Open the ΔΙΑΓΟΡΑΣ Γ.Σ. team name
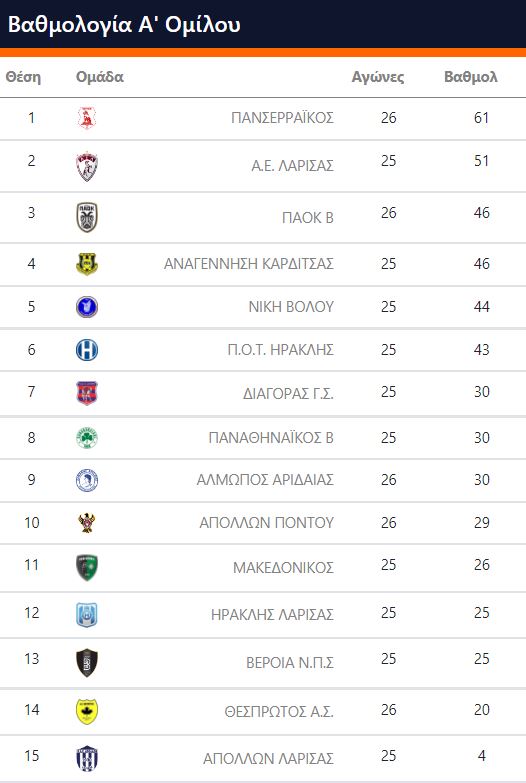This screenshot has width=526, height=783. tap(288, 394)
